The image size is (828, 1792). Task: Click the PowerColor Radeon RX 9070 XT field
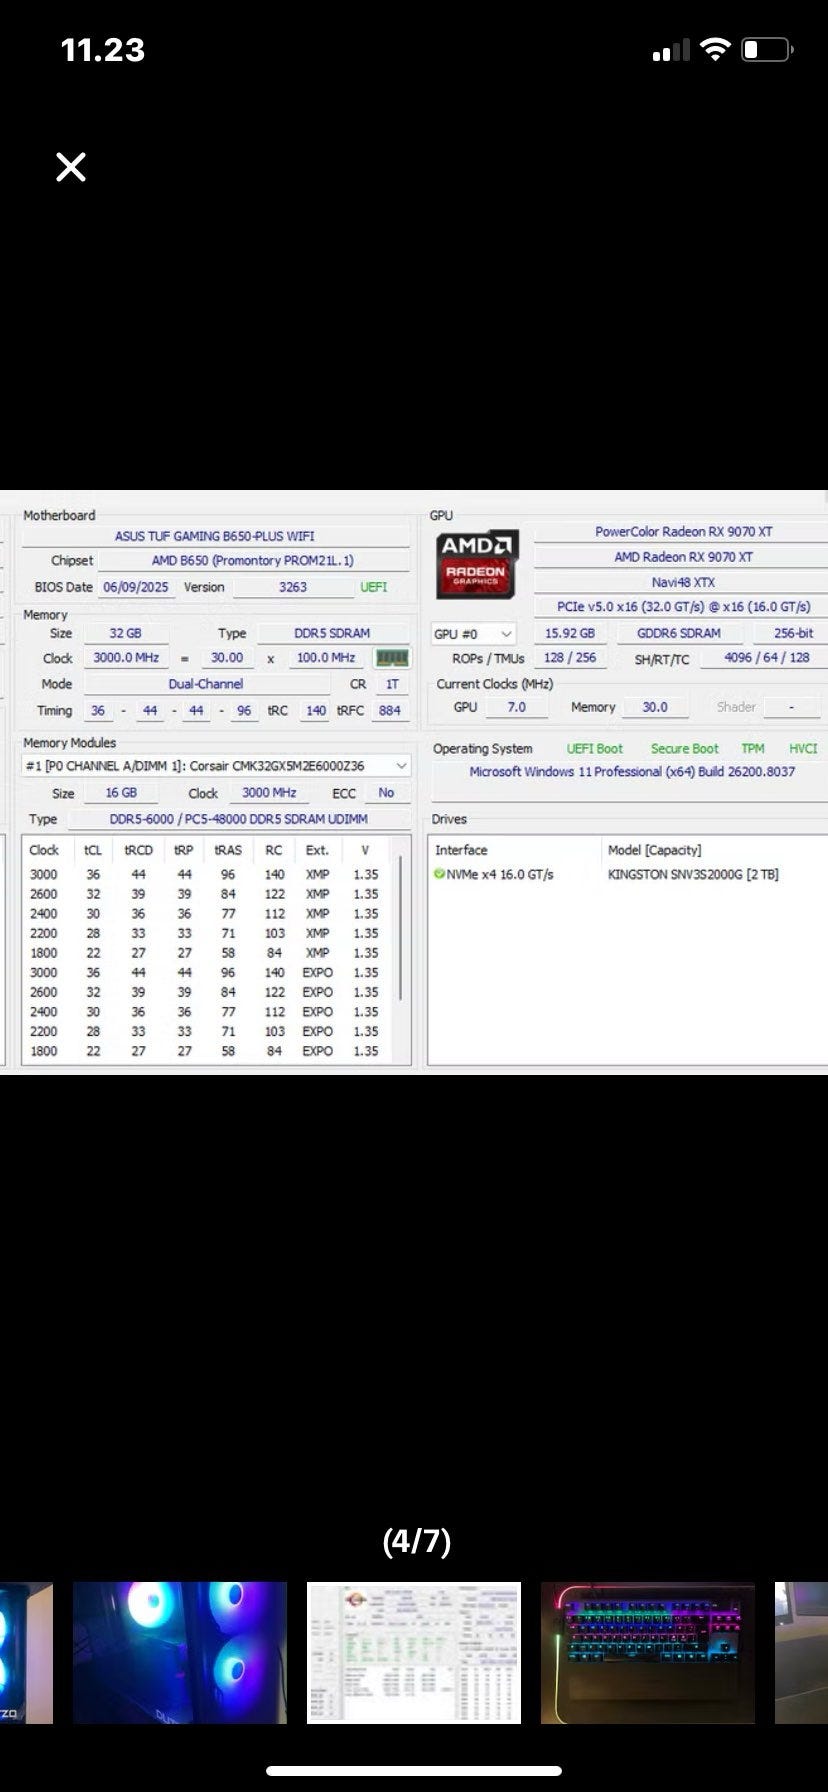(684, 532)
